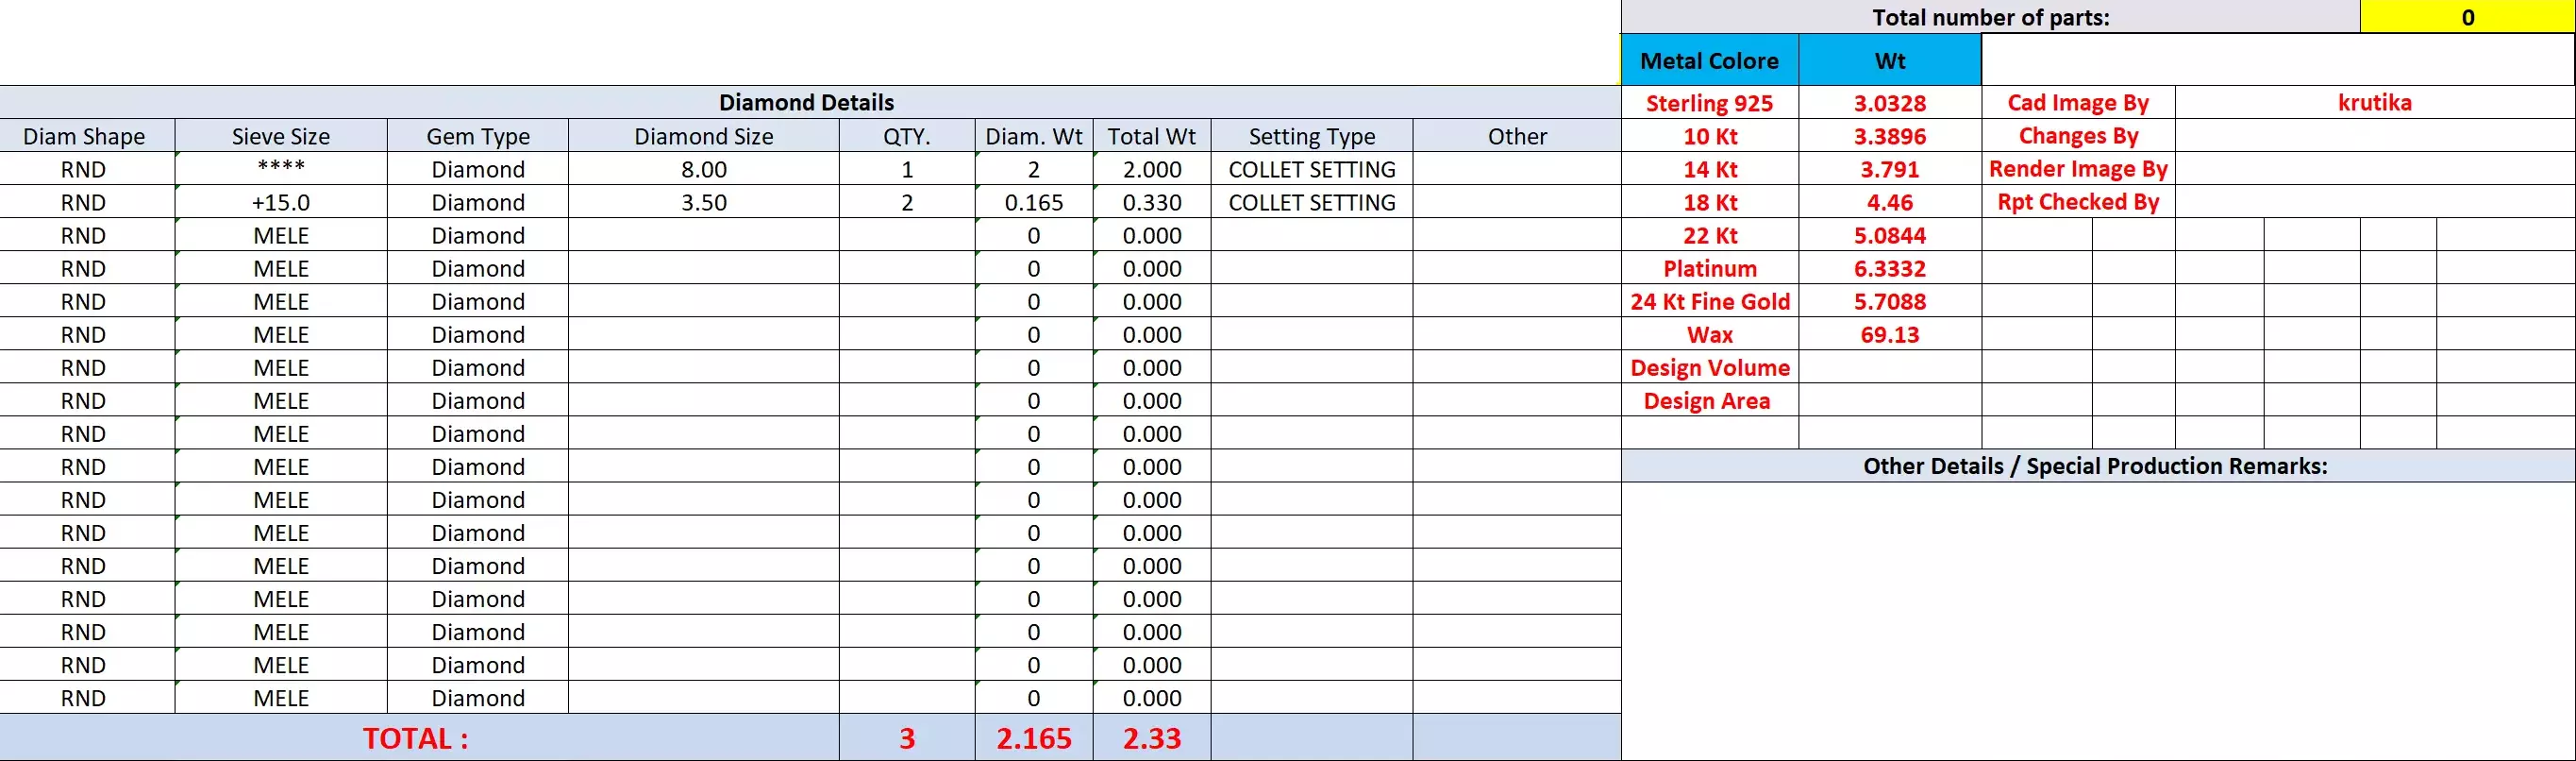Select the '0.165' diamond weight cell
The height and width of the screenshot is (761, 2576).
(1034, 202)
